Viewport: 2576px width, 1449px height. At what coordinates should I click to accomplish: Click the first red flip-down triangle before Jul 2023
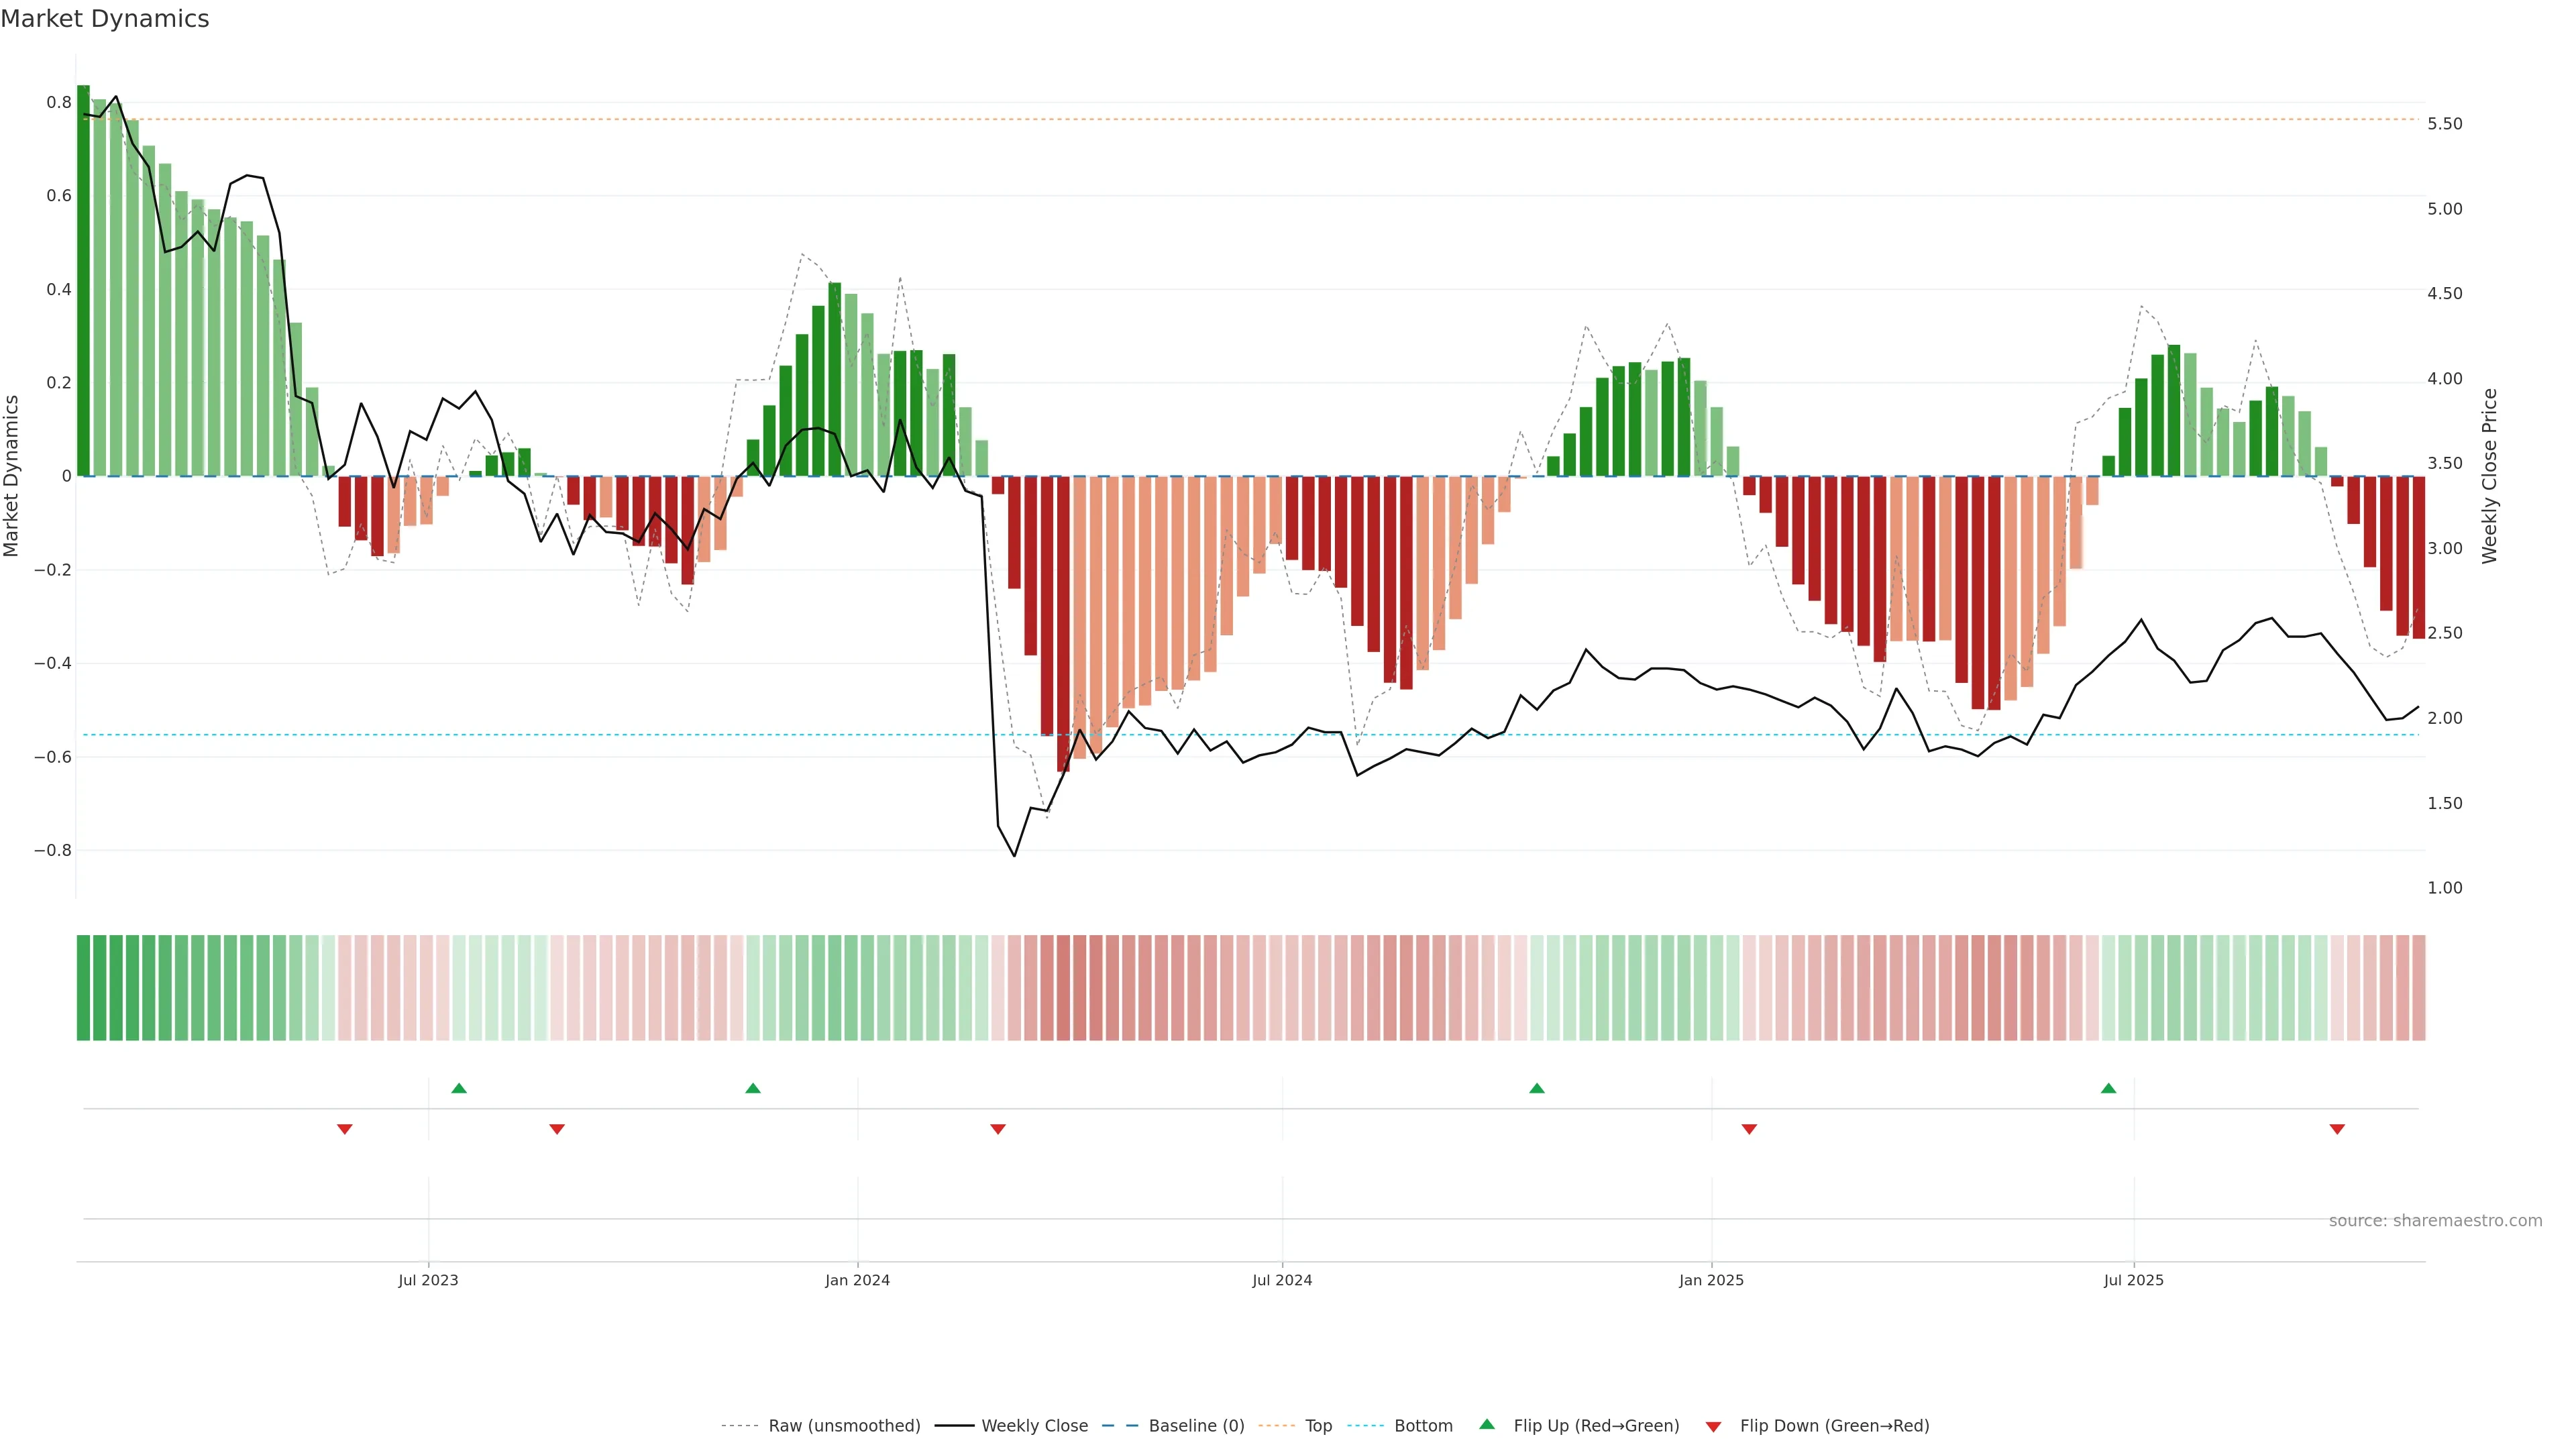[345, 1129]
